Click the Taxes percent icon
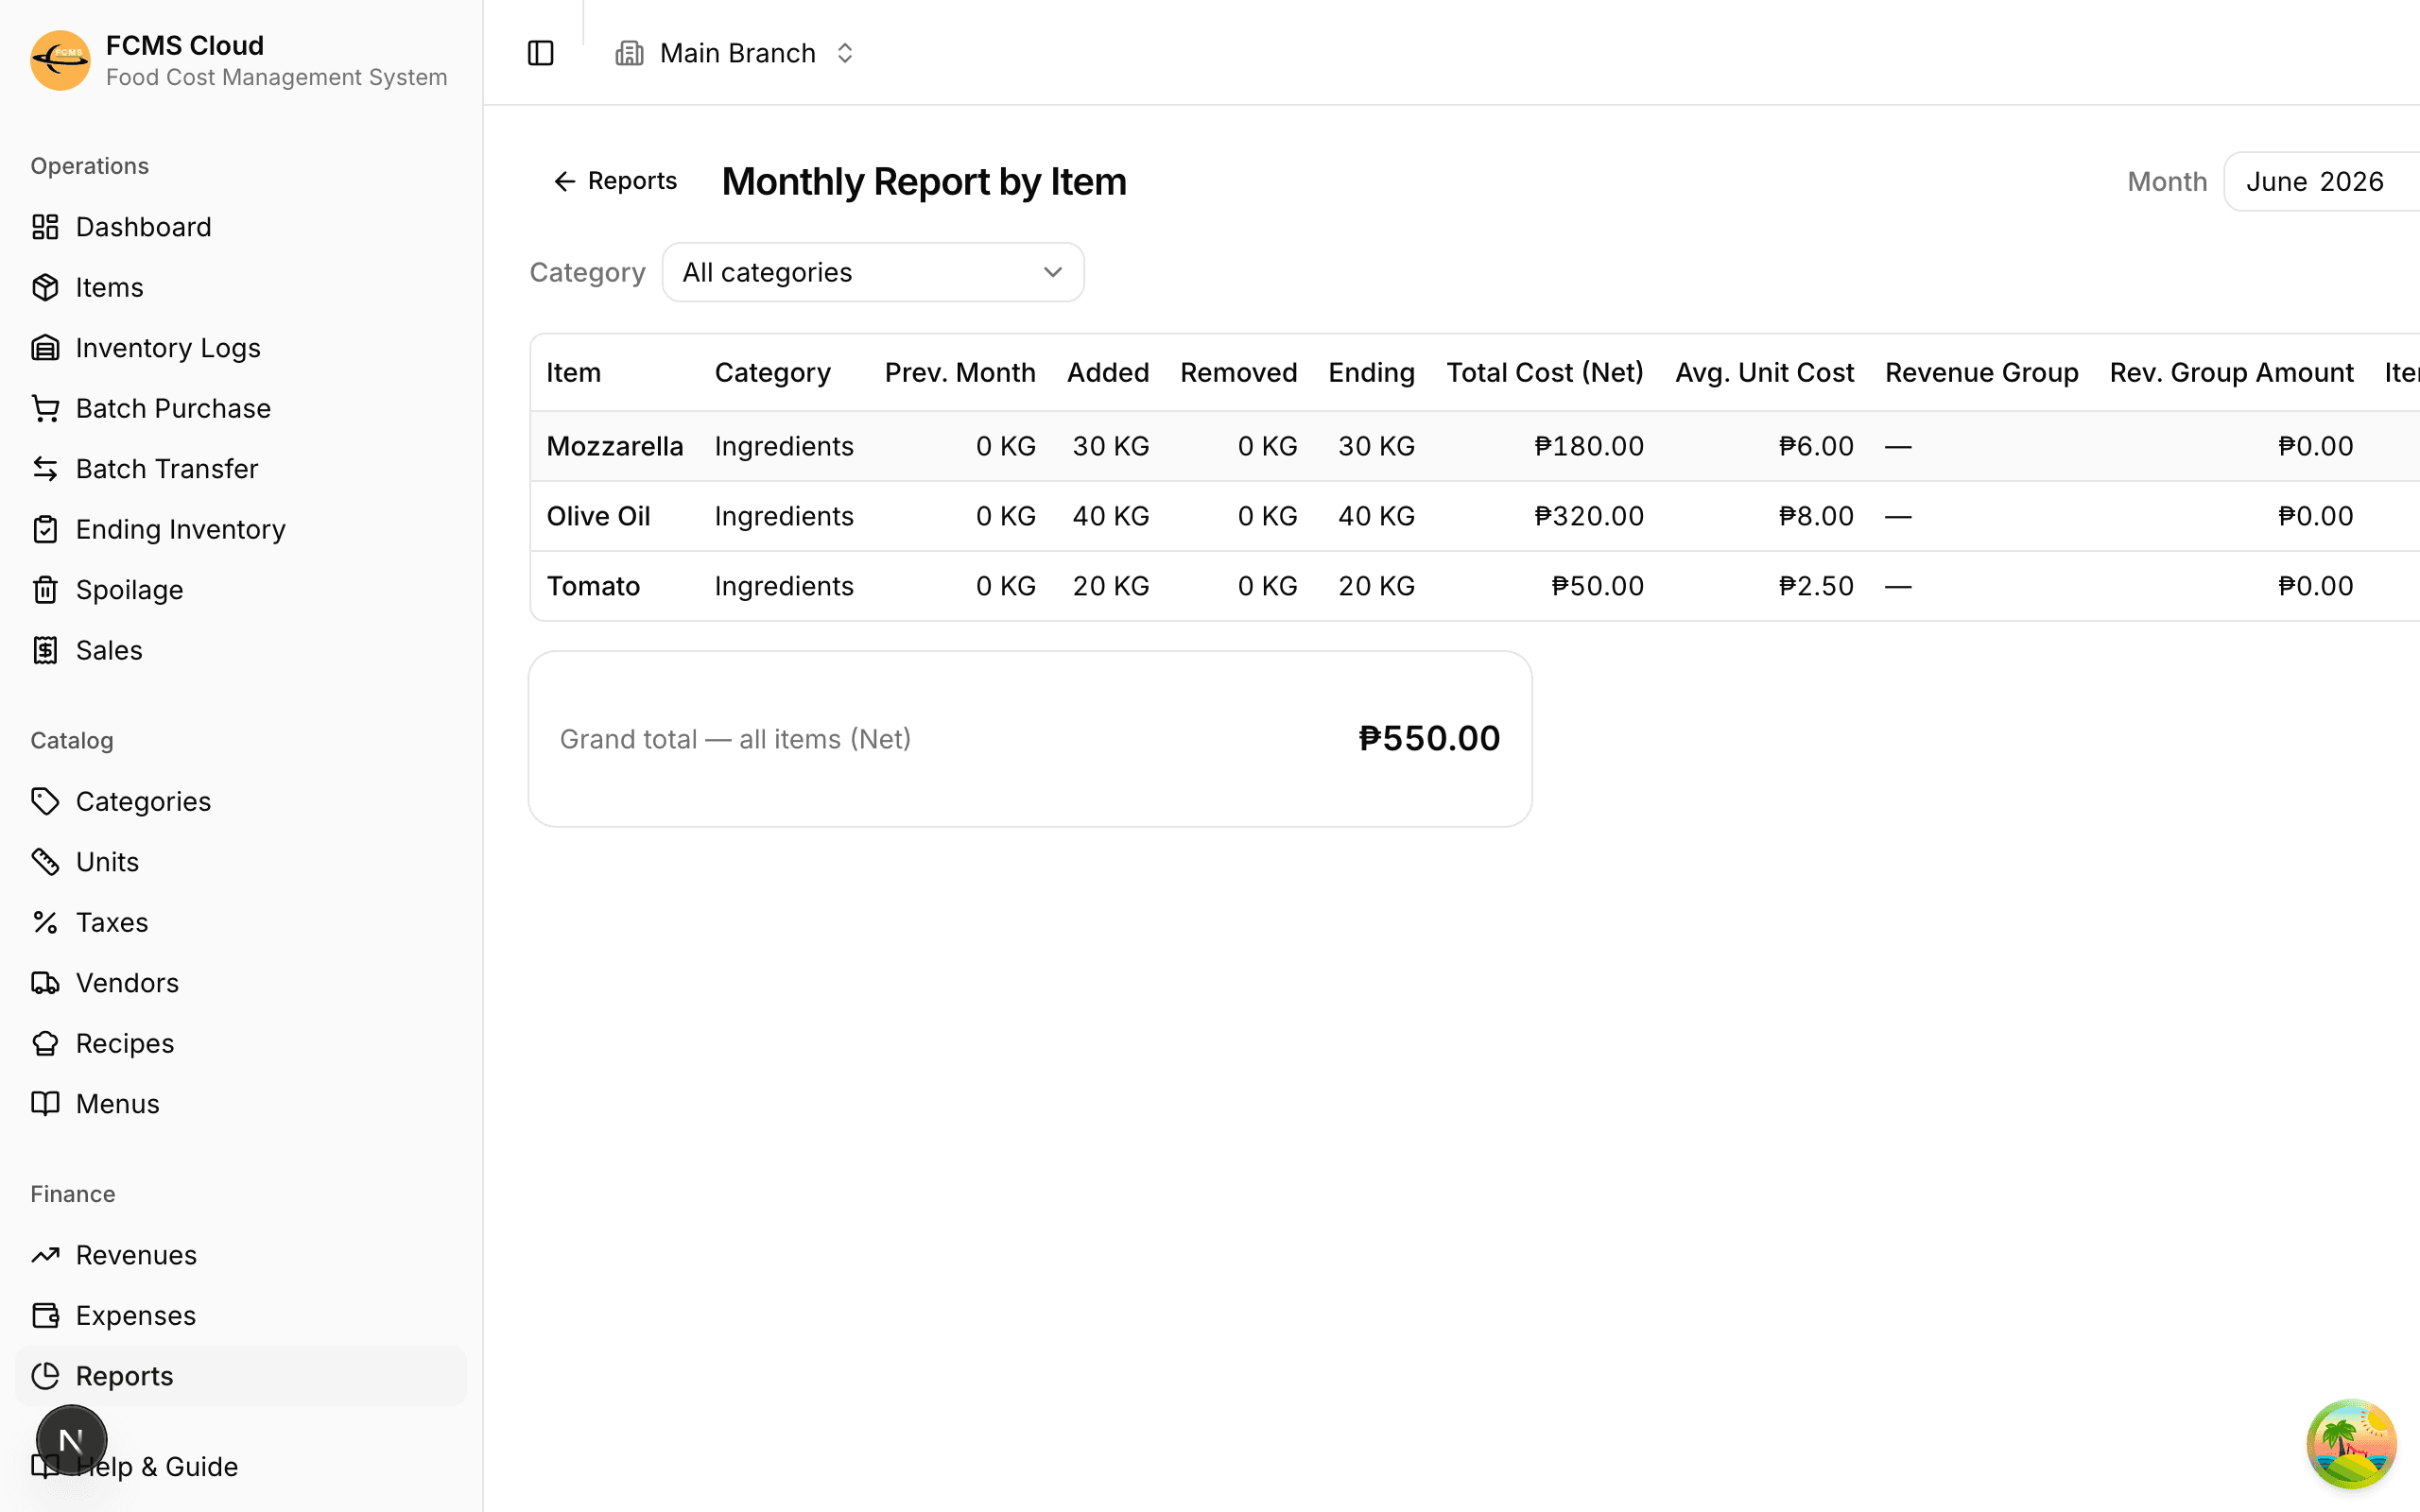The image size is (2420, 1512). [45, 922]
